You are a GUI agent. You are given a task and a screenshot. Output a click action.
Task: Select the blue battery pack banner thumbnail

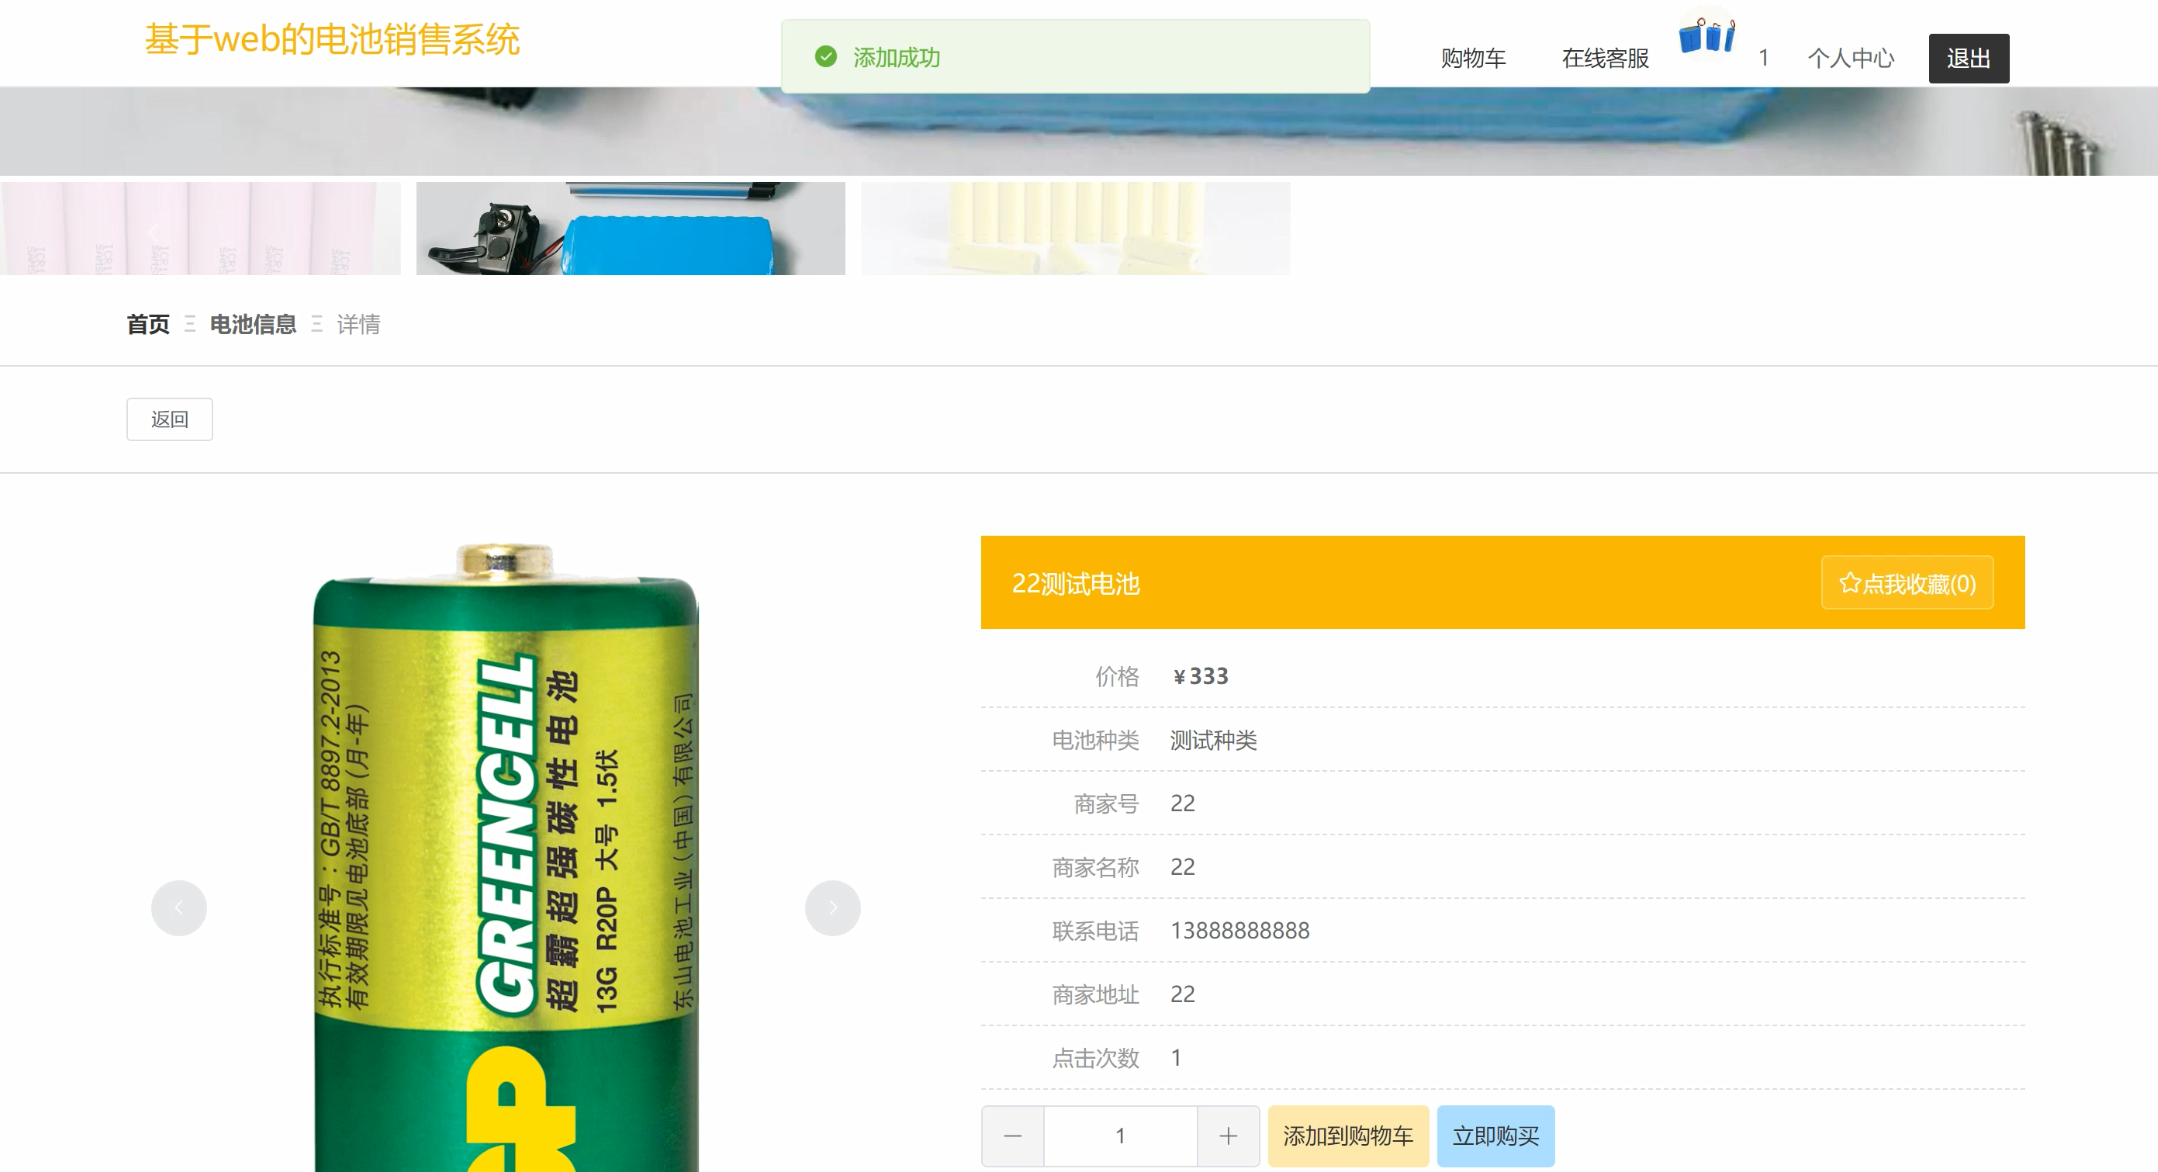pos(630,228)
